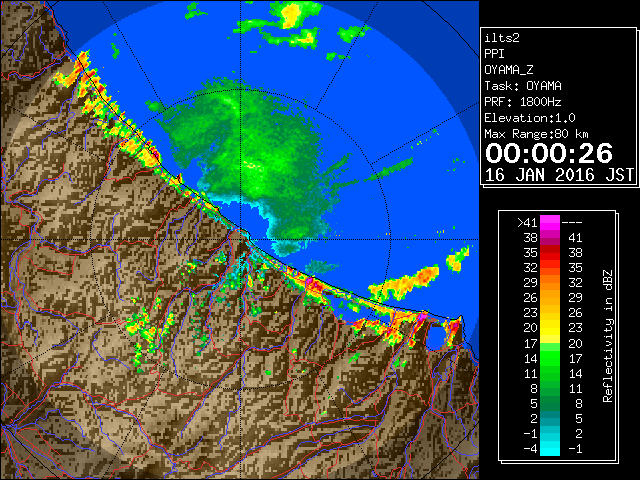Click the 'Reflectivity in dBZ' legend title
Viewport: 640px width, 480px height.
pyautogui.click(x=608, y=336)
